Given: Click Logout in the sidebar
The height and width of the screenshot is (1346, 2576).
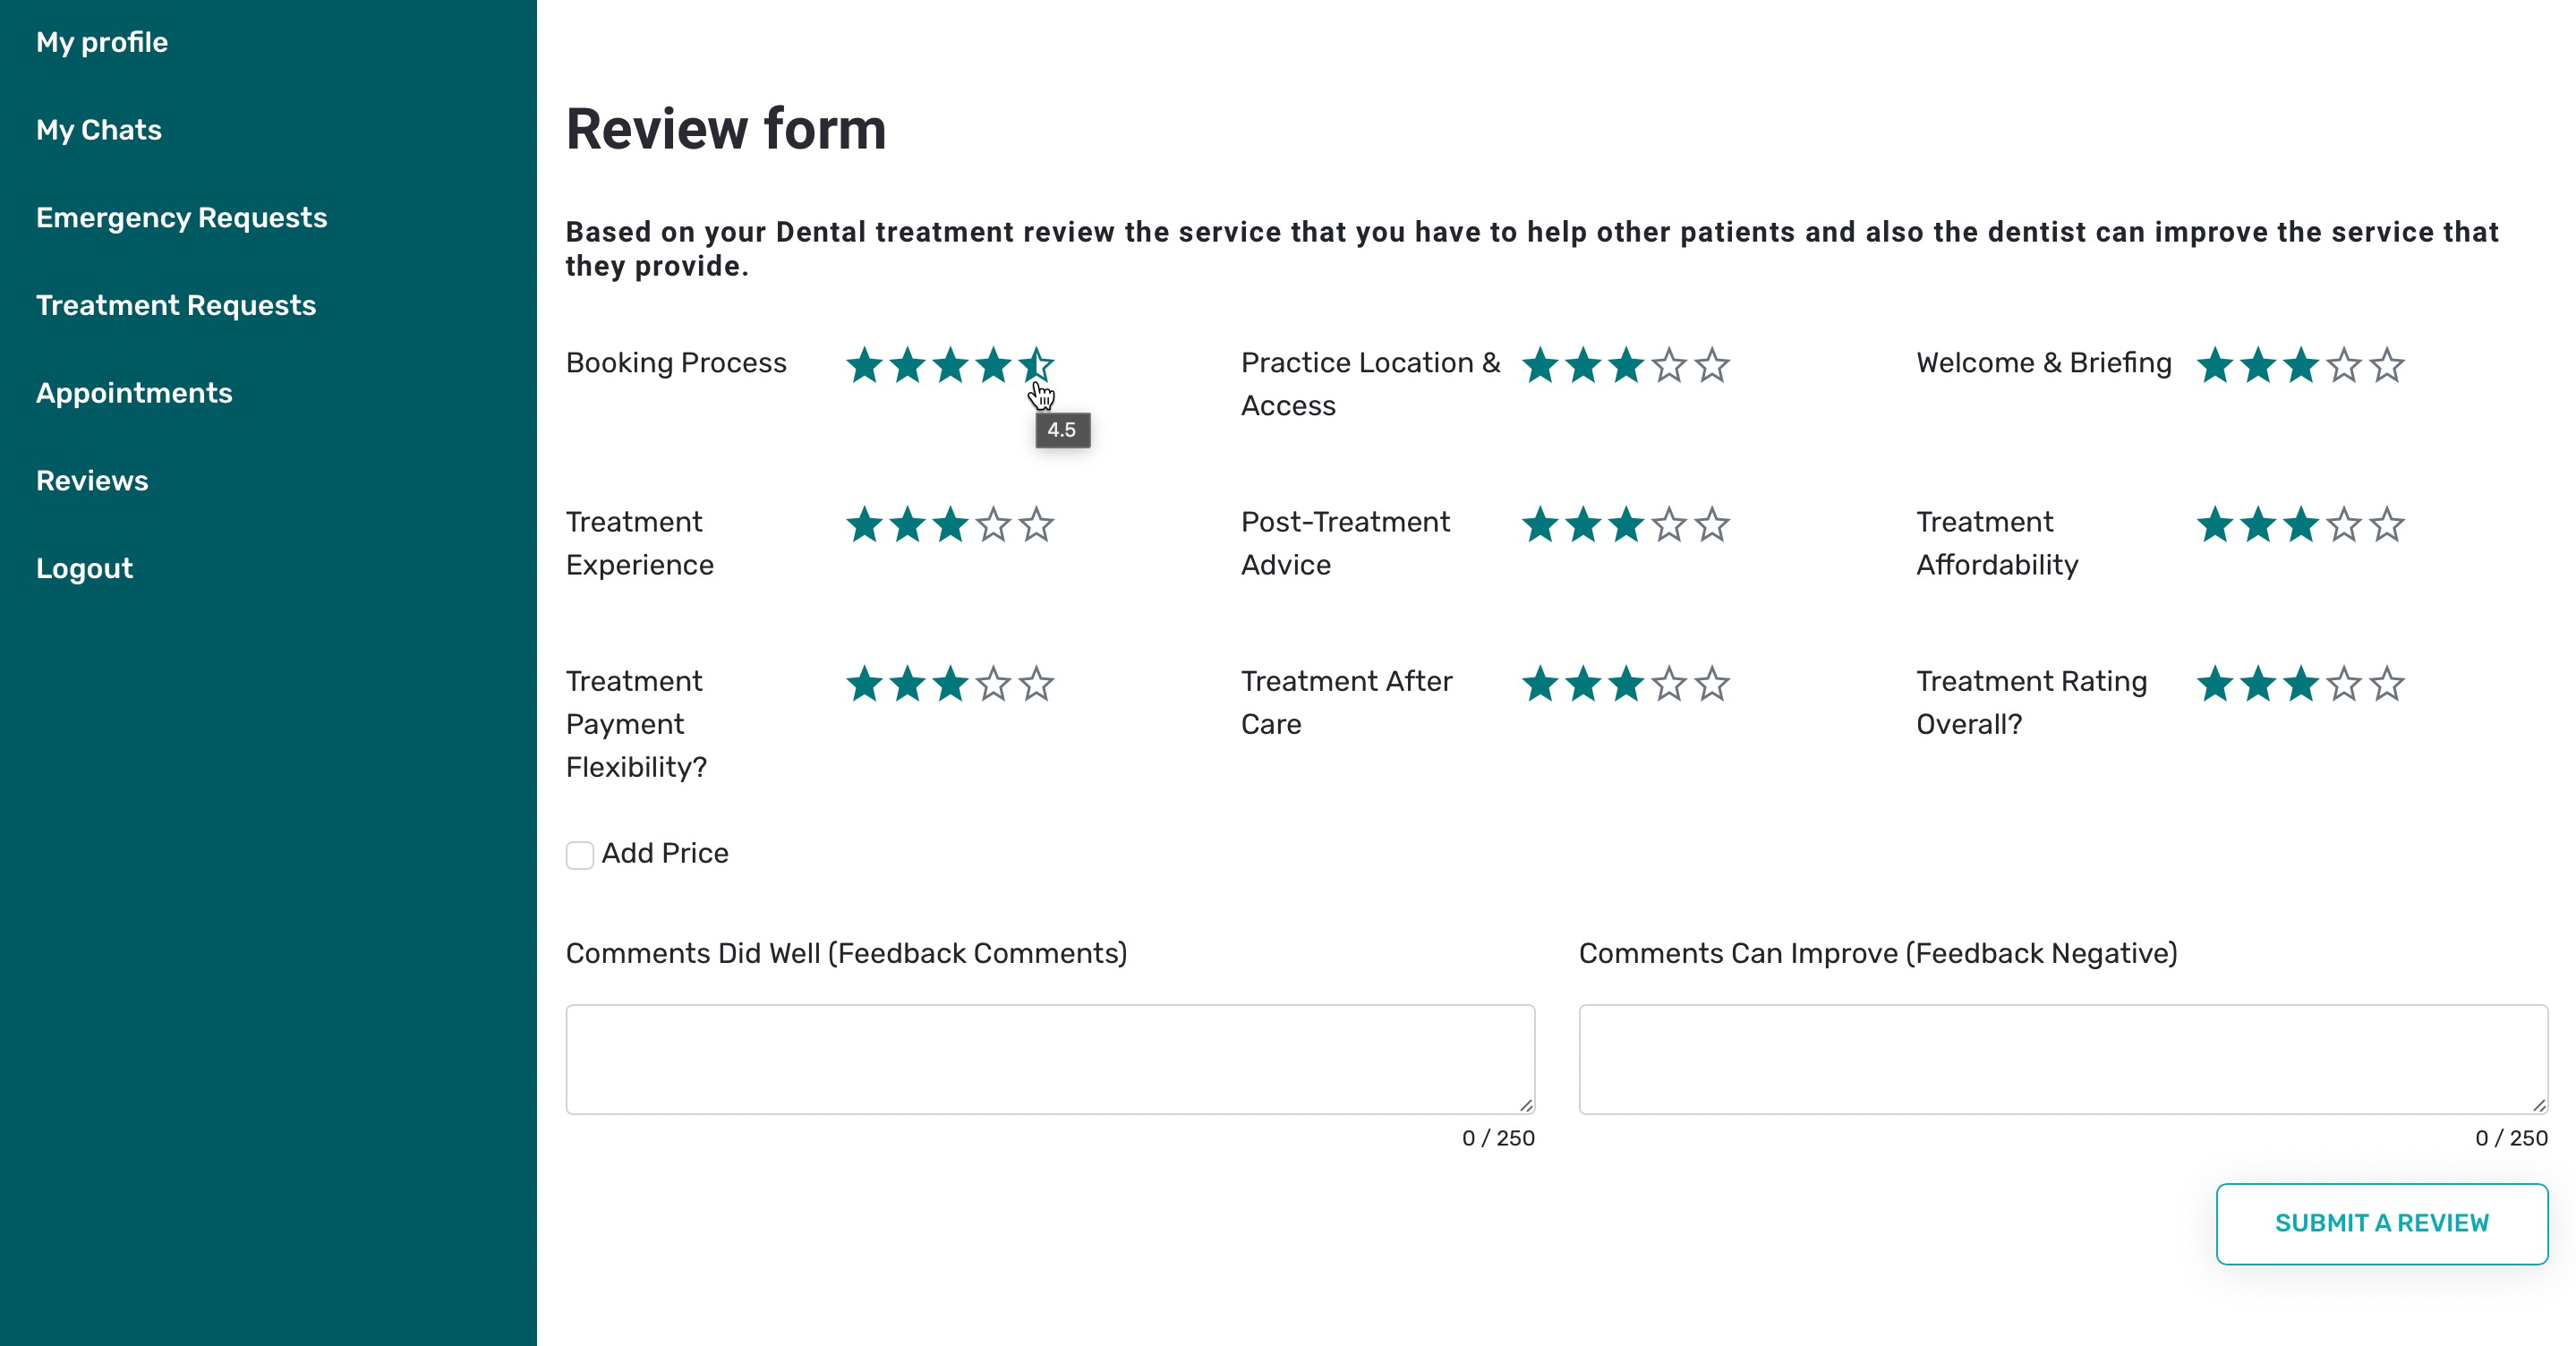Looking at the screenshot, I should [x=84, y=568].
